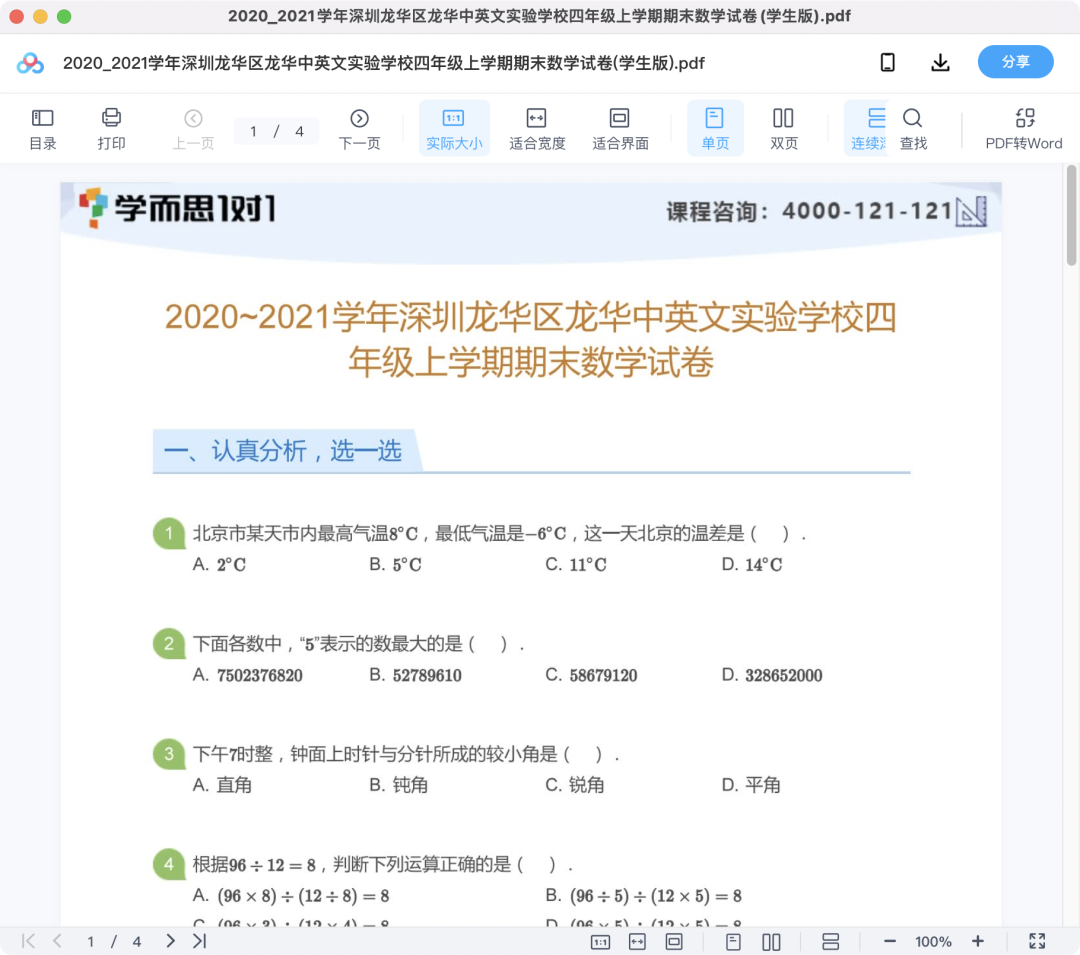Select 适合界面 fit page view
Image resolution: width=1080 pixels, height=955 pixels.
620,129
